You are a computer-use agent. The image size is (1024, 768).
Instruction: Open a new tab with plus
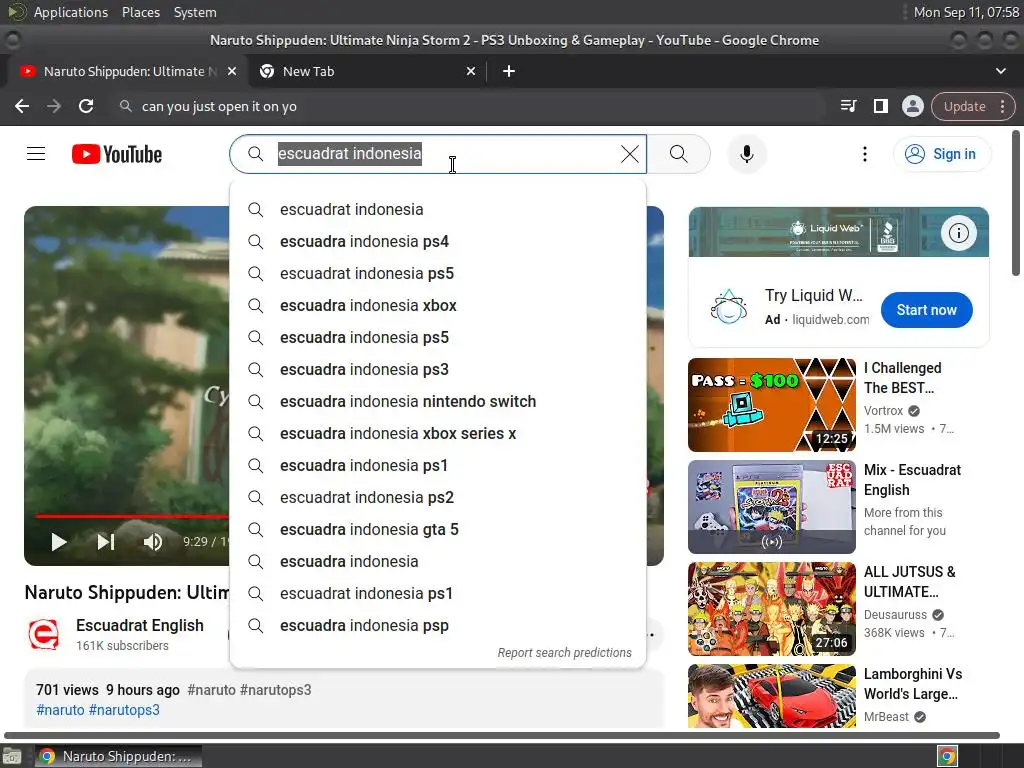pos(509,71)
